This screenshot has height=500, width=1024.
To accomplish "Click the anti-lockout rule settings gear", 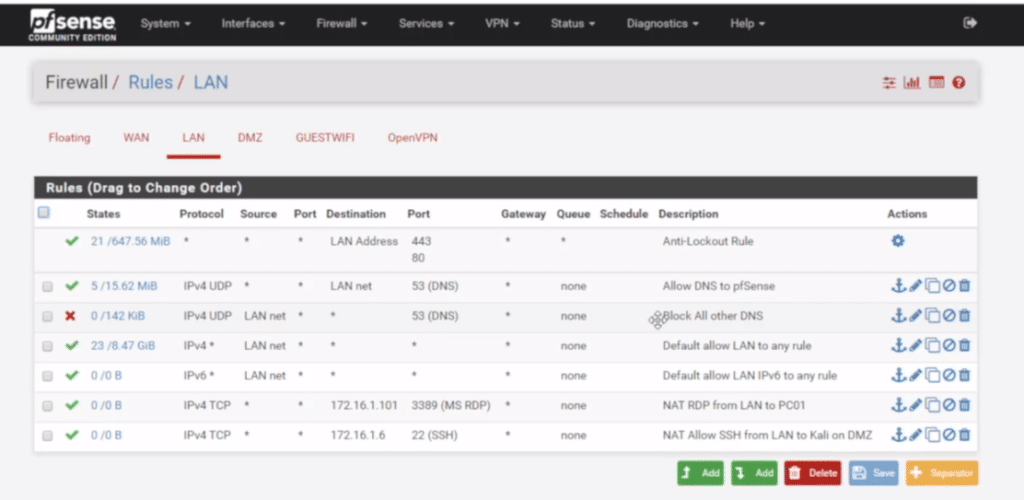I will pyautogui.click(x=897, y=241).
